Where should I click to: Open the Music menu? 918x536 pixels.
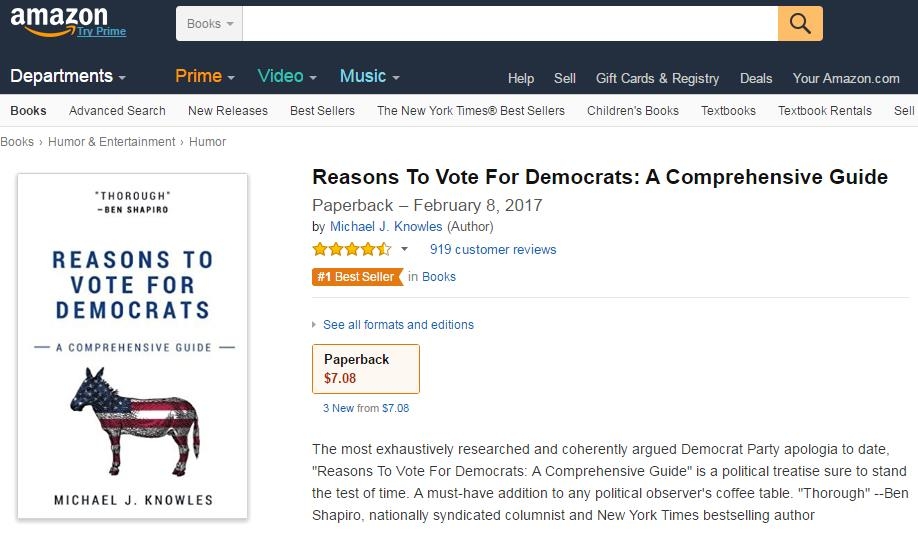369,77
